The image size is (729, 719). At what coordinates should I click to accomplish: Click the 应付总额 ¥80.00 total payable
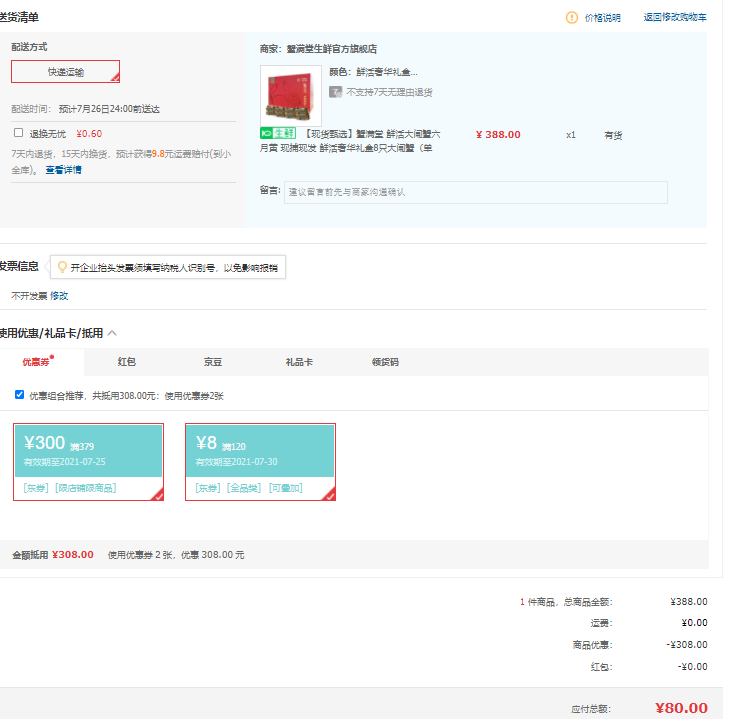click(x=681, y=708)
